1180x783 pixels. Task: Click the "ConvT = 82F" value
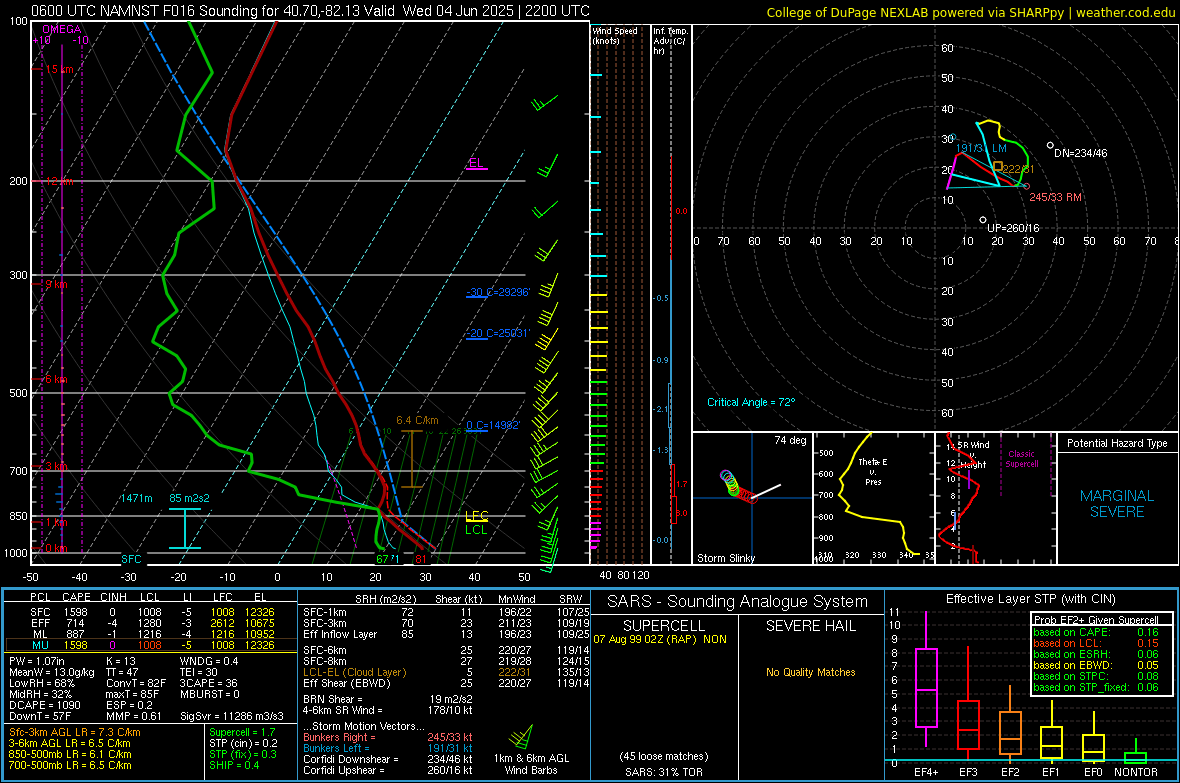135,684
